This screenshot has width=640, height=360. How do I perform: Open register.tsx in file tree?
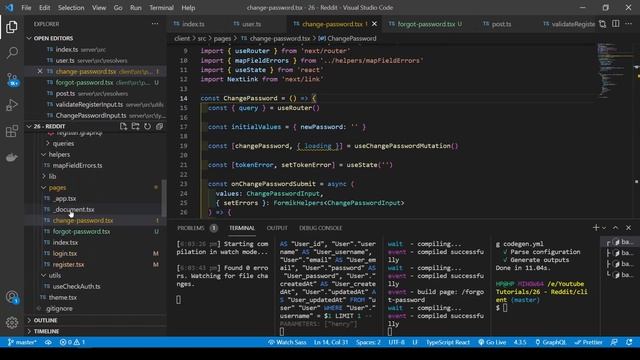point(68,264)
